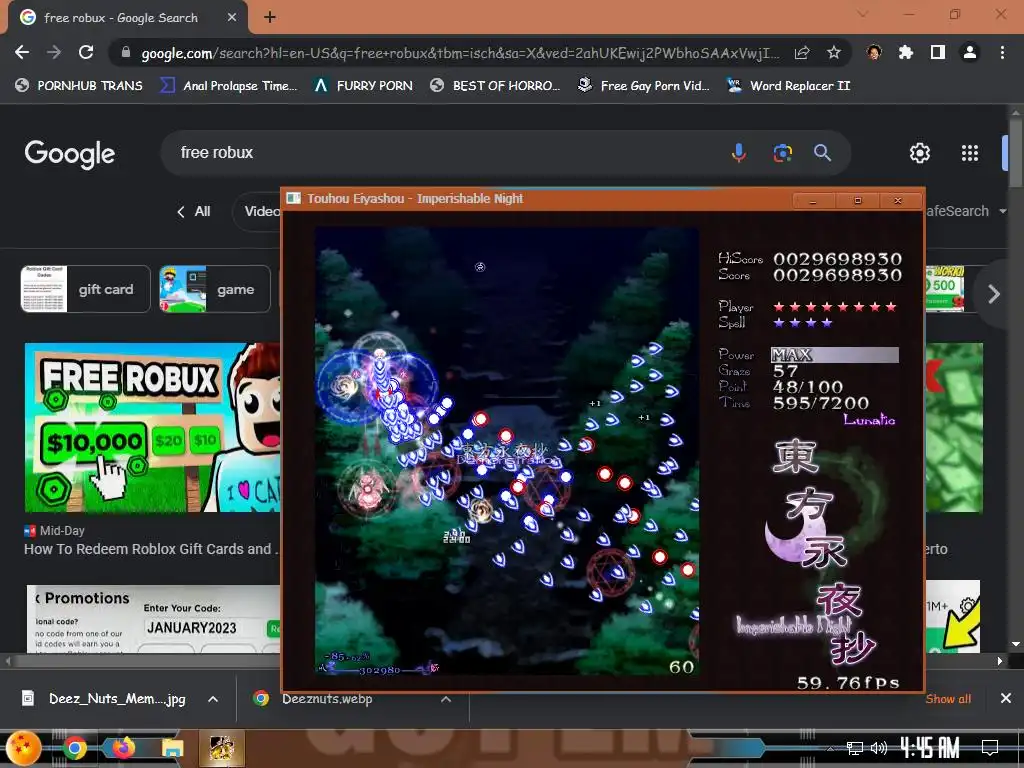
Task: Switch to the All results tab
Action: coord(193,212)
